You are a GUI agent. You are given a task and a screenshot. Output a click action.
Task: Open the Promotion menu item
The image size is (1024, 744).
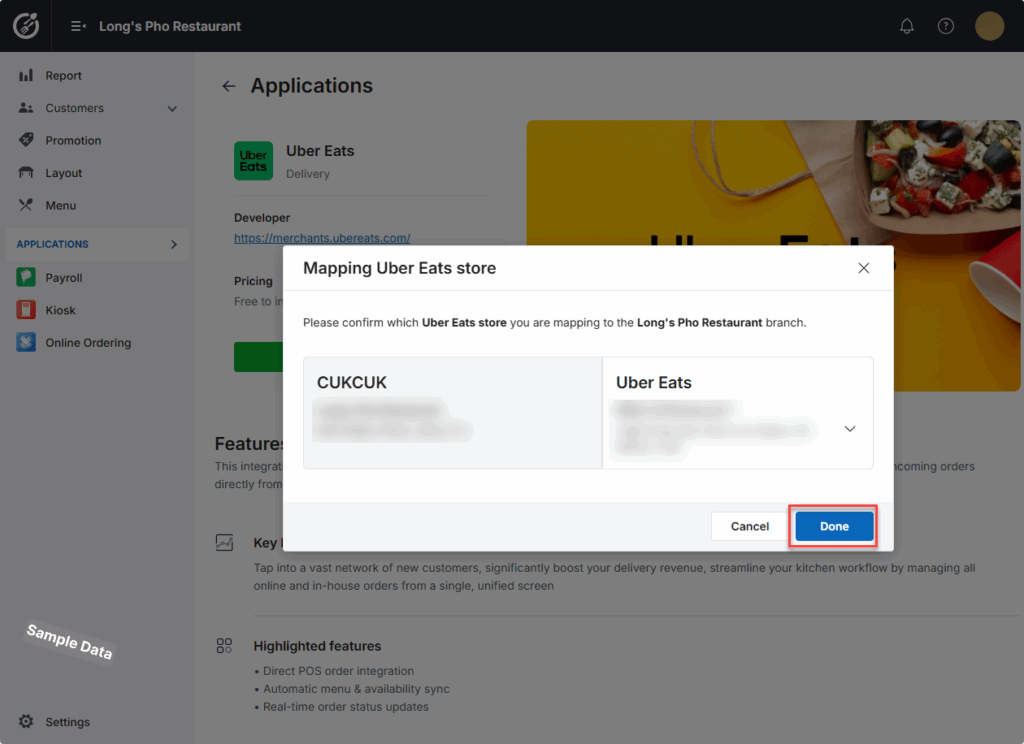[x=73, y=141]
